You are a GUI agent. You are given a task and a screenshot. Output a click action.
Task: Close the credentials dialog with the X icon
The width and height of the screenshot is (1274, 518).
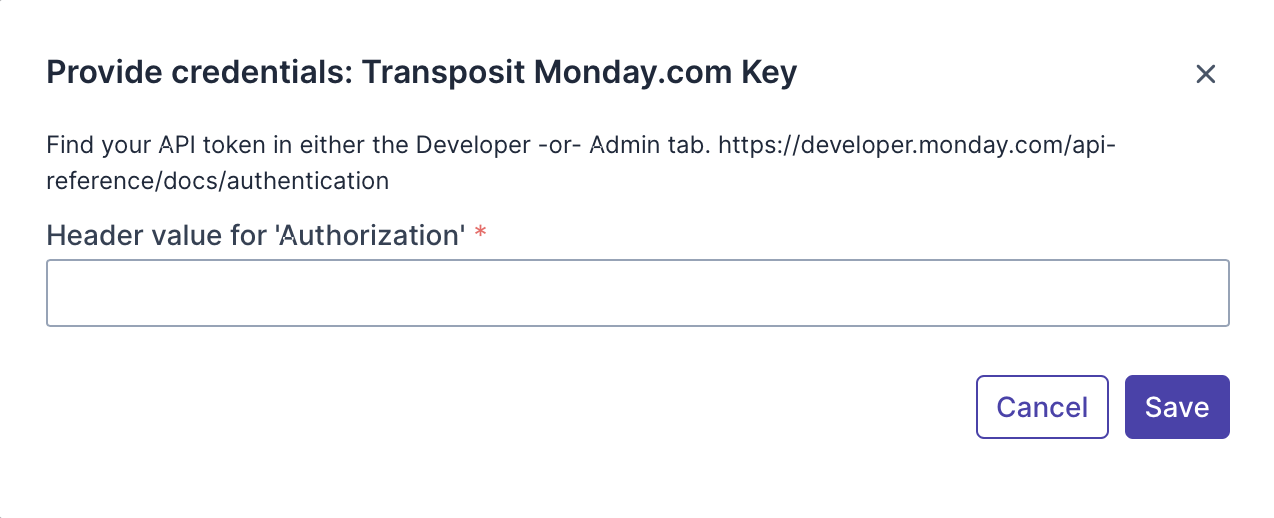(x=1205, y=74)
